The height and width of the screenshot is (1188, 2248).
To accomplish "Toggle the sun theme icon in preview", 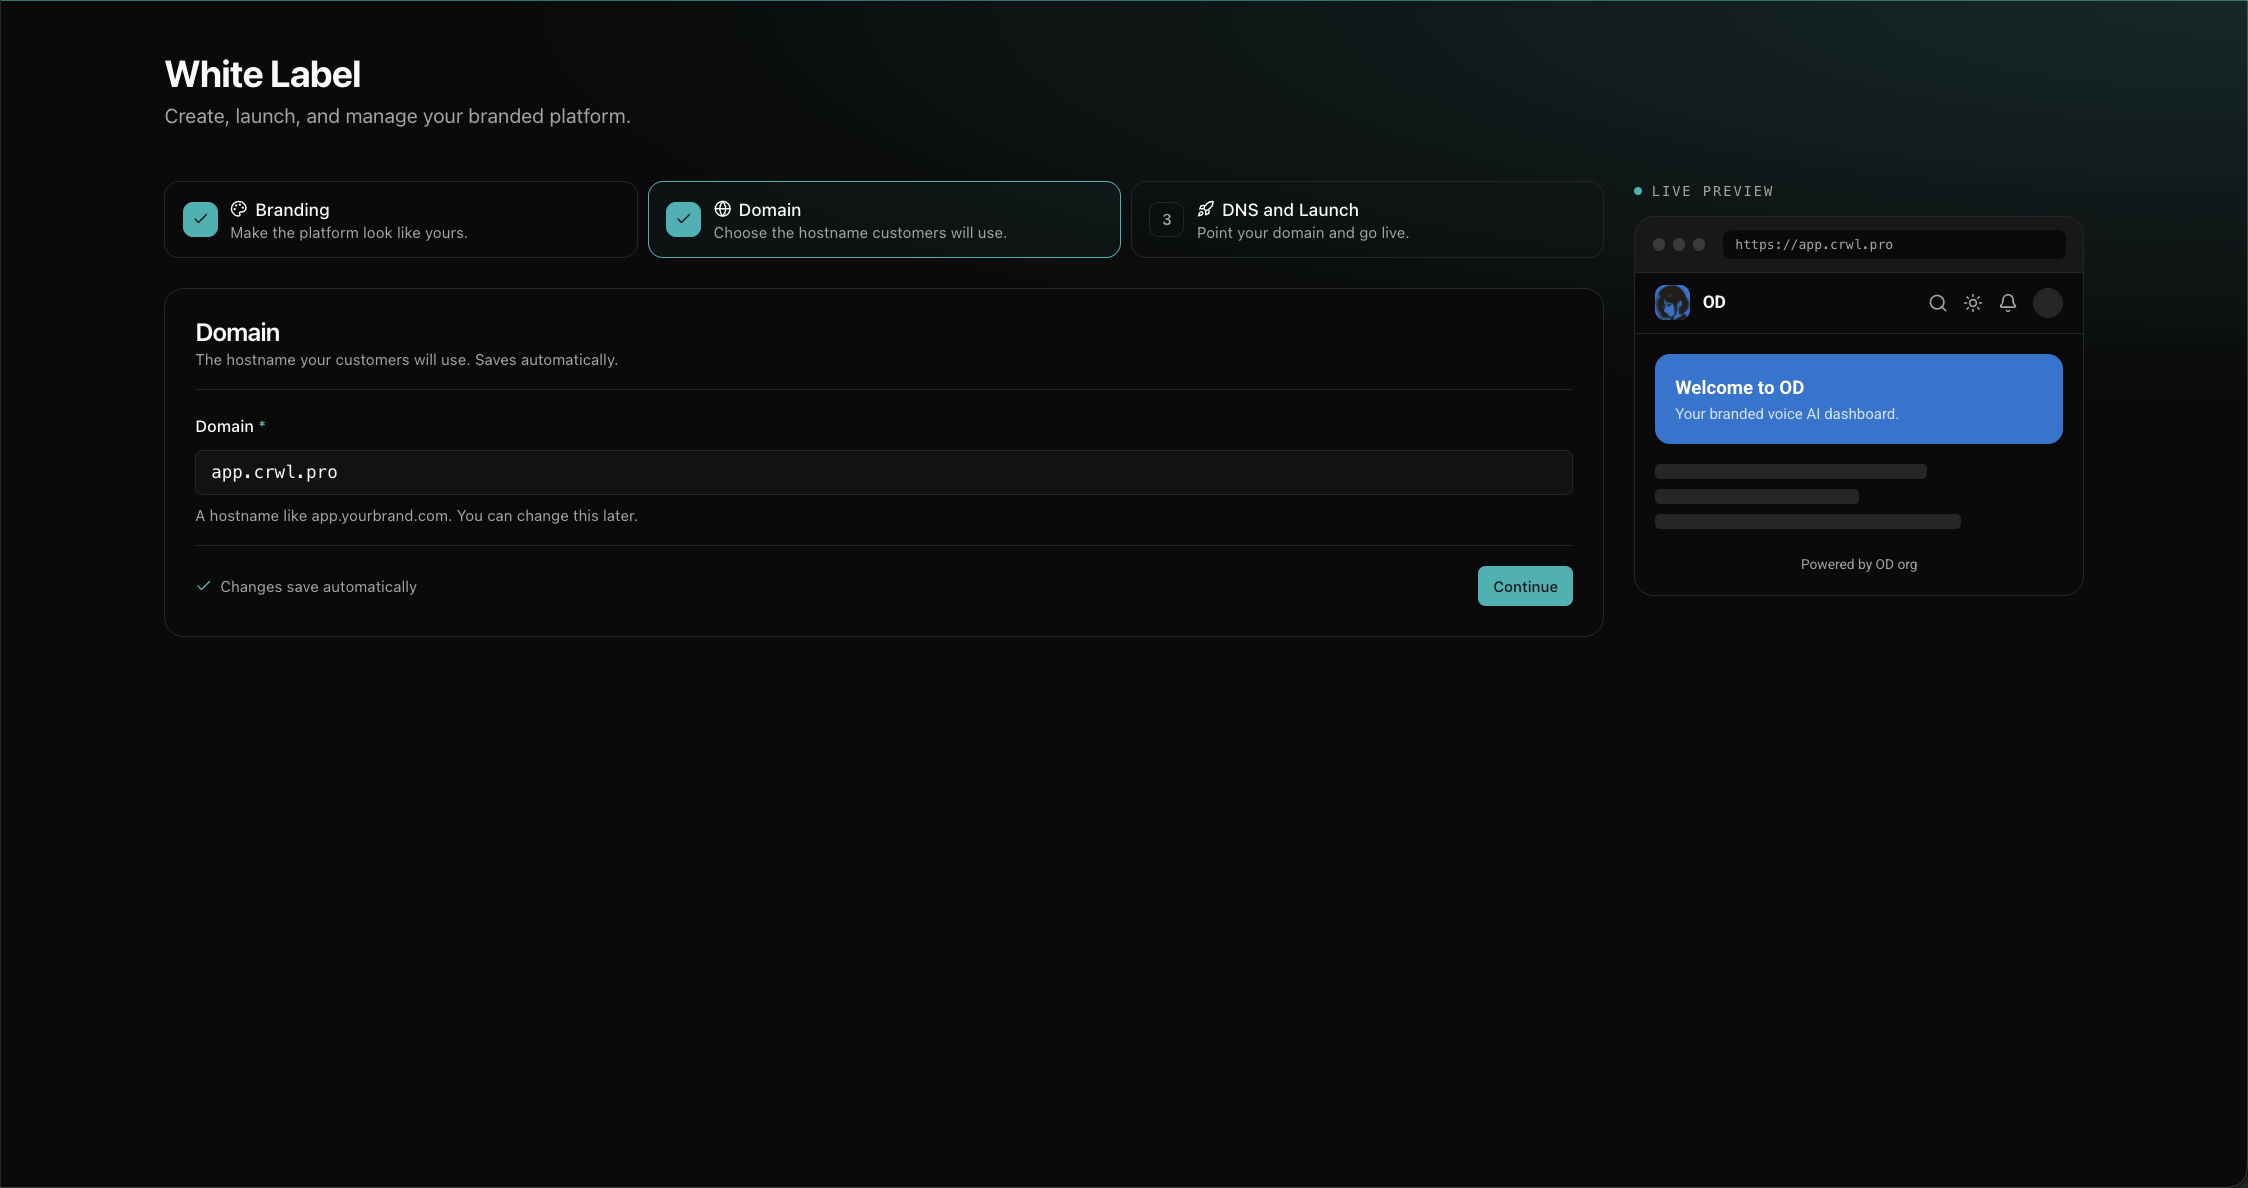I will (1973, 303).
